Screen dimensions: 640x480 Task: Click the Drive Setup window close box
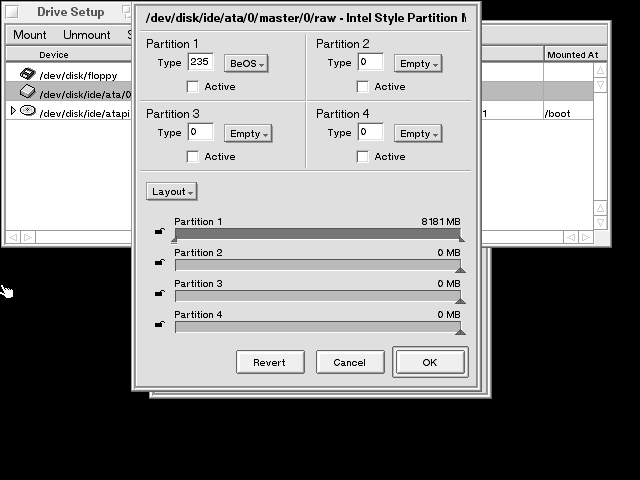tap(12, 12)
